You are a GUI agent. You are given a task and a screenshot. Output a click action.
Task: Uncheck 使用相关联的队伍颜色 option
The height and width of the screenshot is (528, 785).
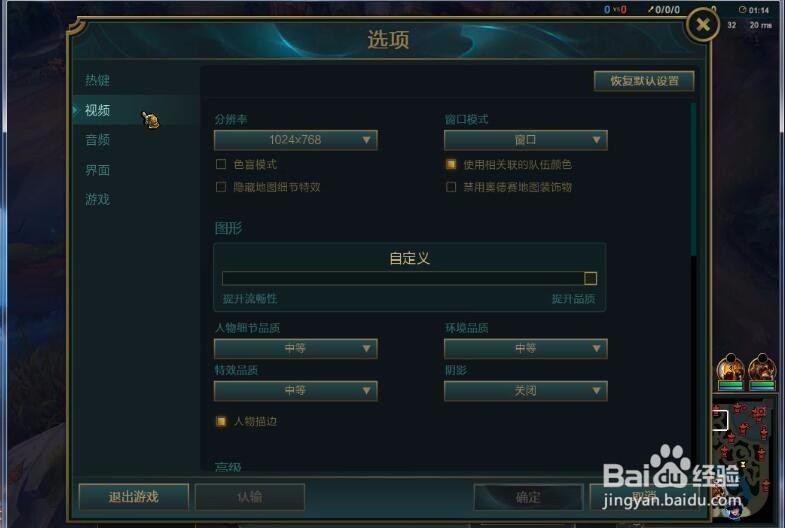[451, 164]
